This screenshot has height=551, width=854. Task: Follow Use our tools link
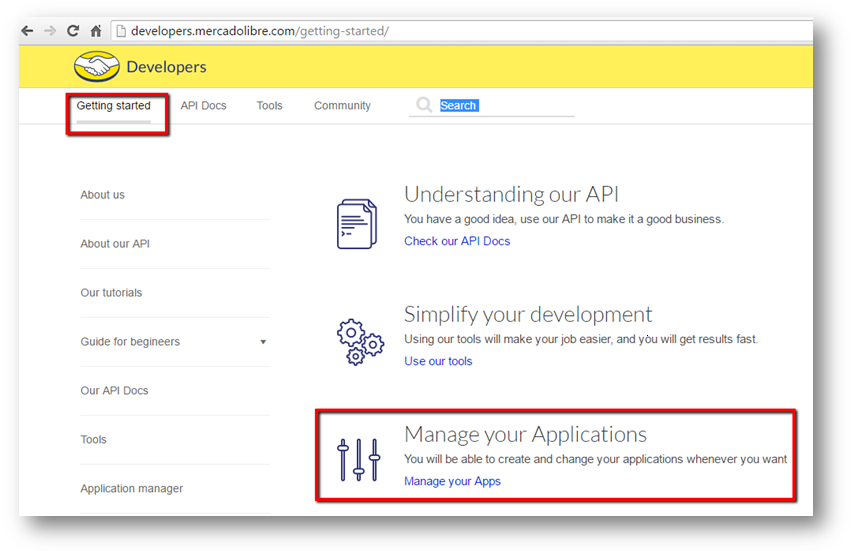[x=438, y=361]
